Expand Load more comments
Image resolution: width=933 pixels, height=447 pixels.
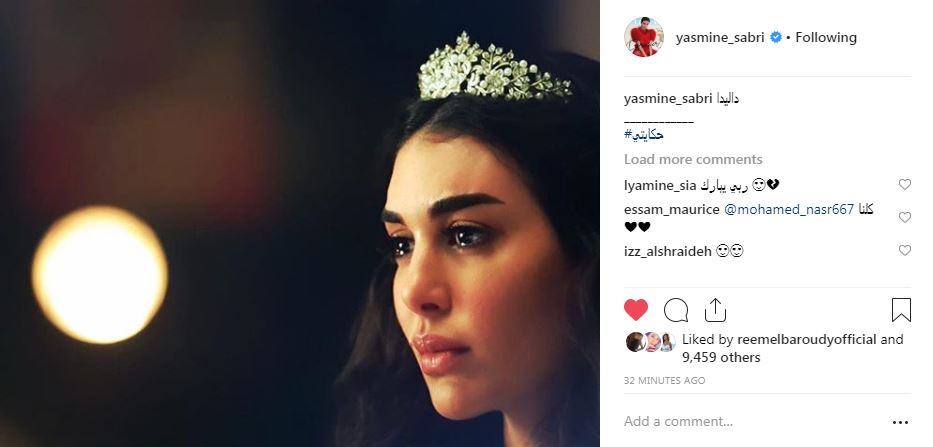(693, 160)
